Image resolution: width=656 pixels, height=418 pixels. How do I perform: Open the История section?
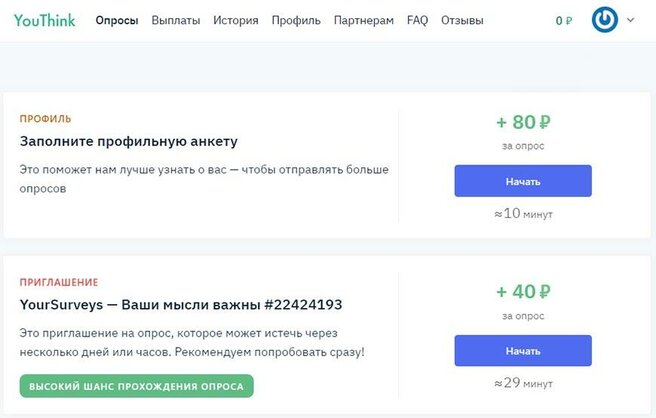pos(236,20)
